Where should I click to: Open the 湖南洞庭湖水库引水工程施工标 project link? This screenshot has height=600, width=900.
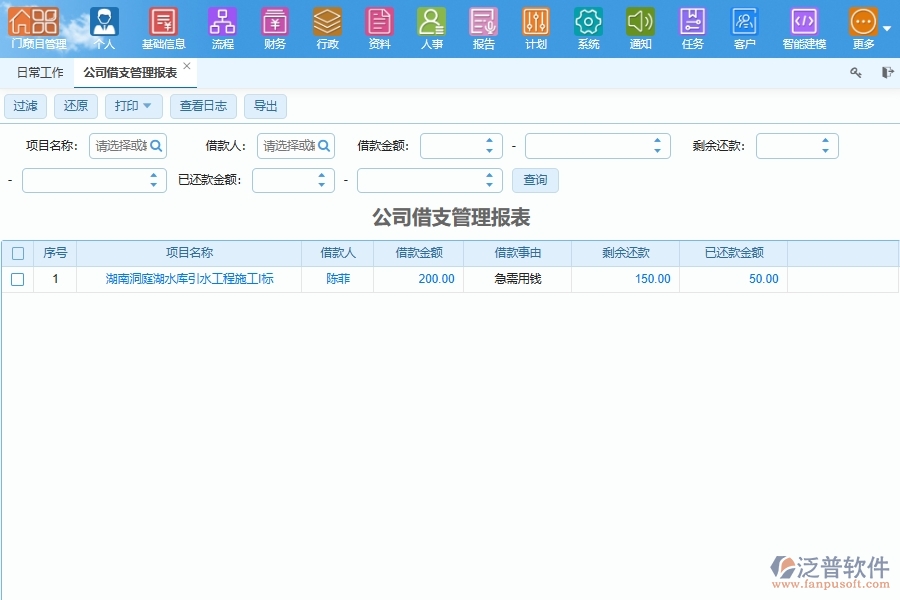tap(189, 279)
